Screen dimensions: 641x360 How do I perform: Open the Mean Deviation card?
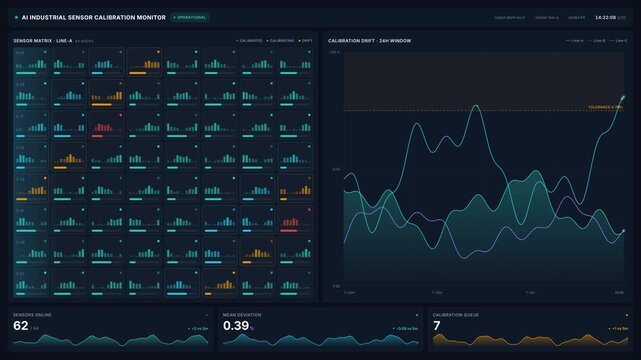pyautogui.click(x=320, y=330)
